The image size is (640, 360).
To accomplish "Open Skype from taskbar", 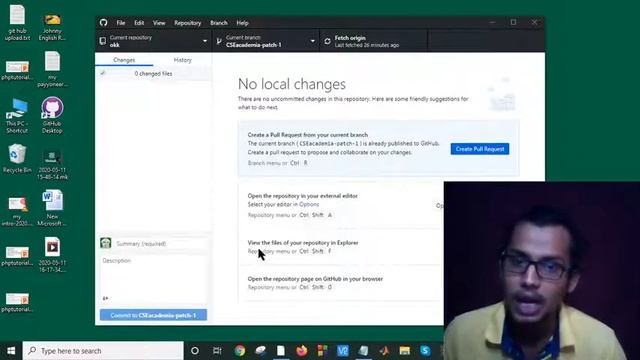I will [x=425, y=351].
